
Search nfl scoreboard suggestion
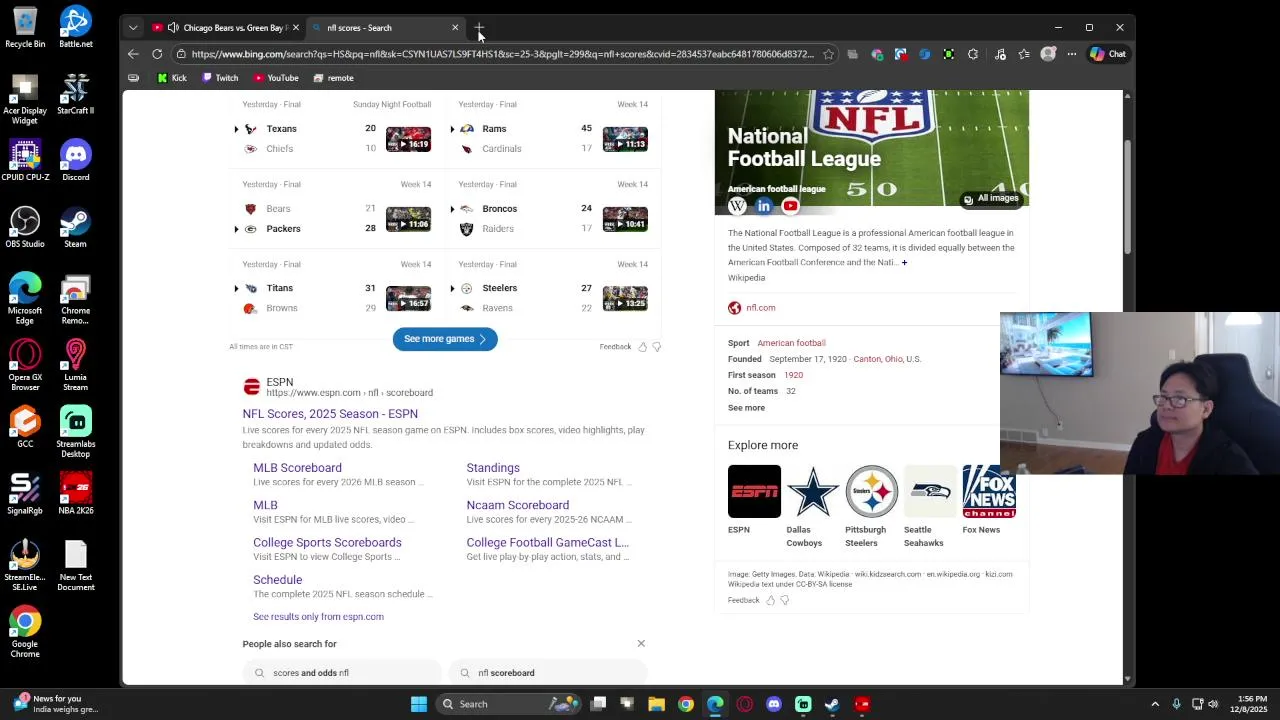point(548,673)
